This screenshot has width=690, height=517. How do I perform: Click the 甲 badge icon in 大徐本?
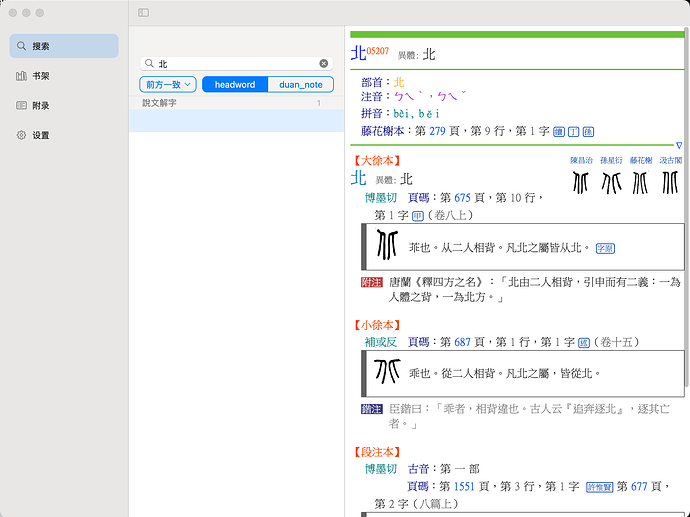[418, 216]
